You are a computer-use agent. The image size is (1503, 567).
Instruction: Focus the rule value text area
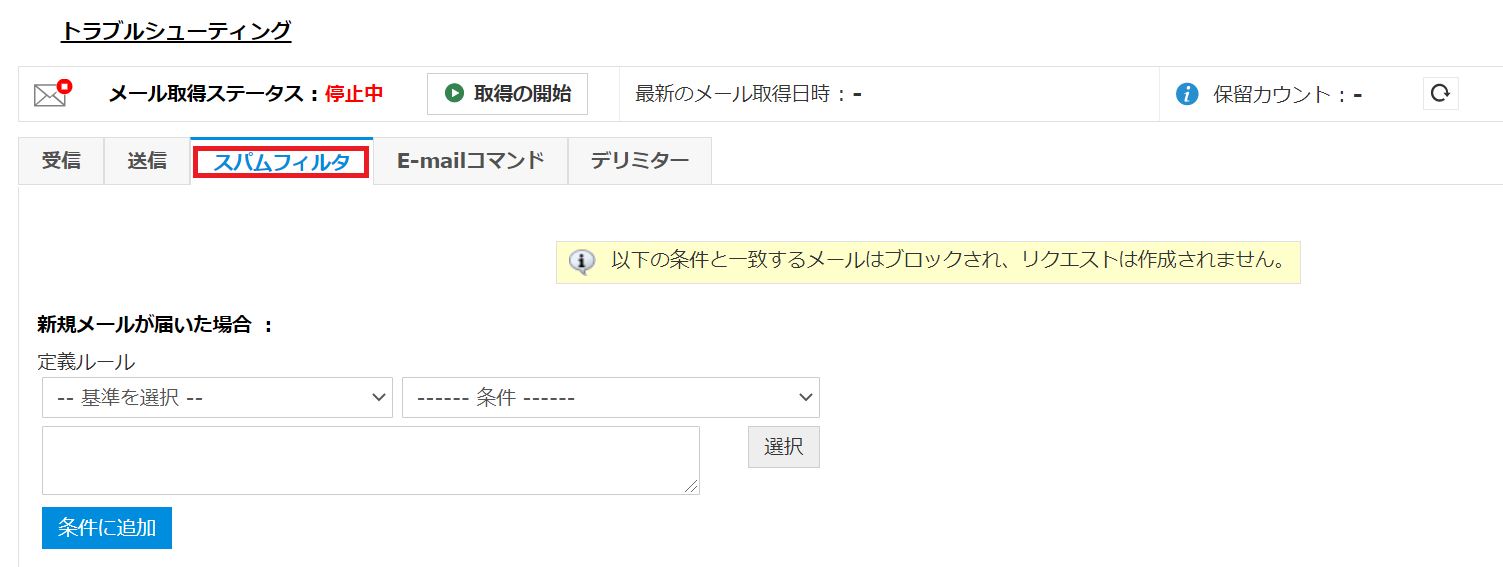[370, 460]
